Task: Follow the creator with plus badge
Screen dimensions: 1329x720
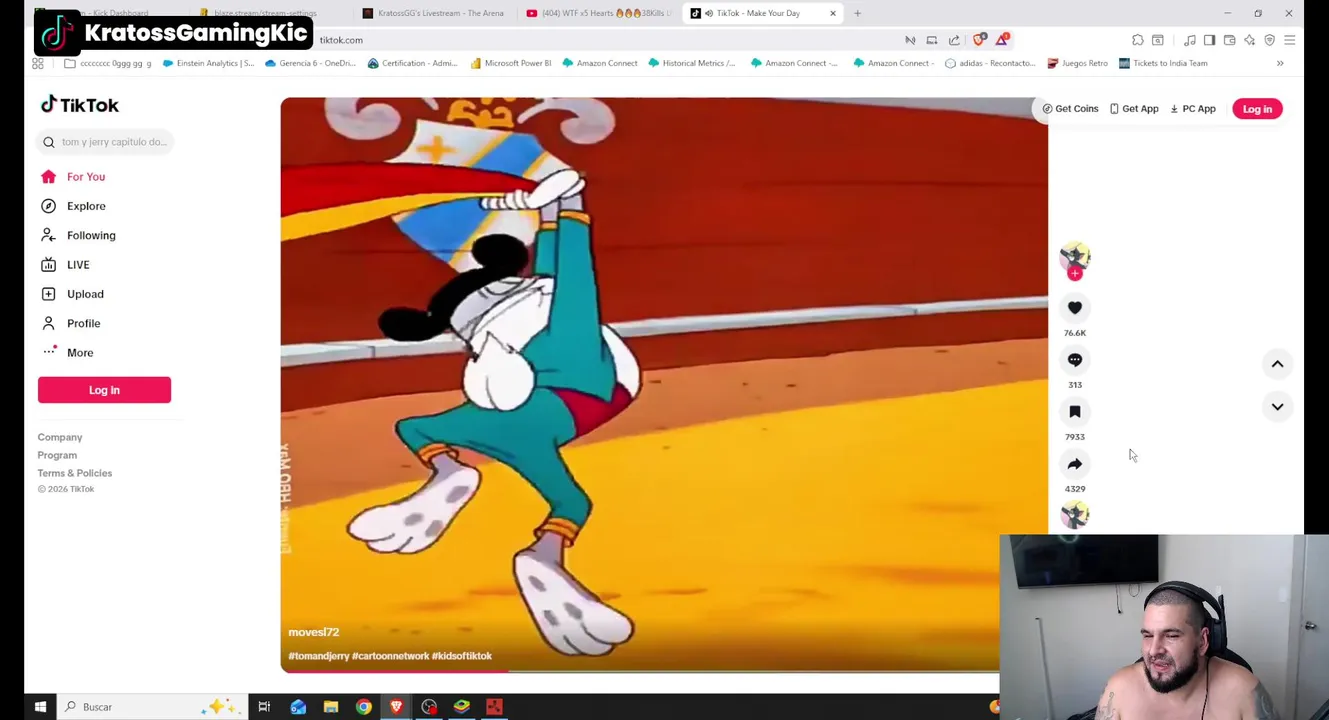Action: [x=1075, y=274]
